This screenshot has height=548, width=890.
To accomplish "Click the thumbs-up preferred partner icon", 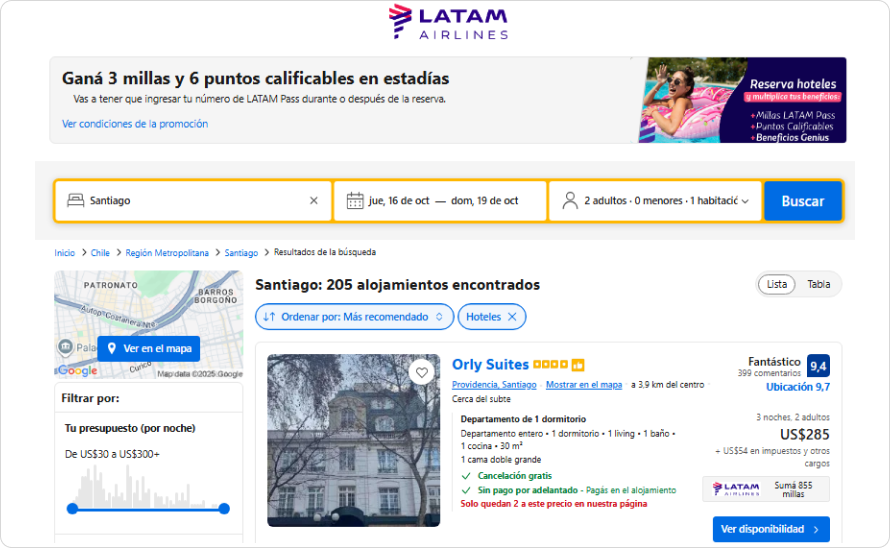I will click(x=578, y=365).
